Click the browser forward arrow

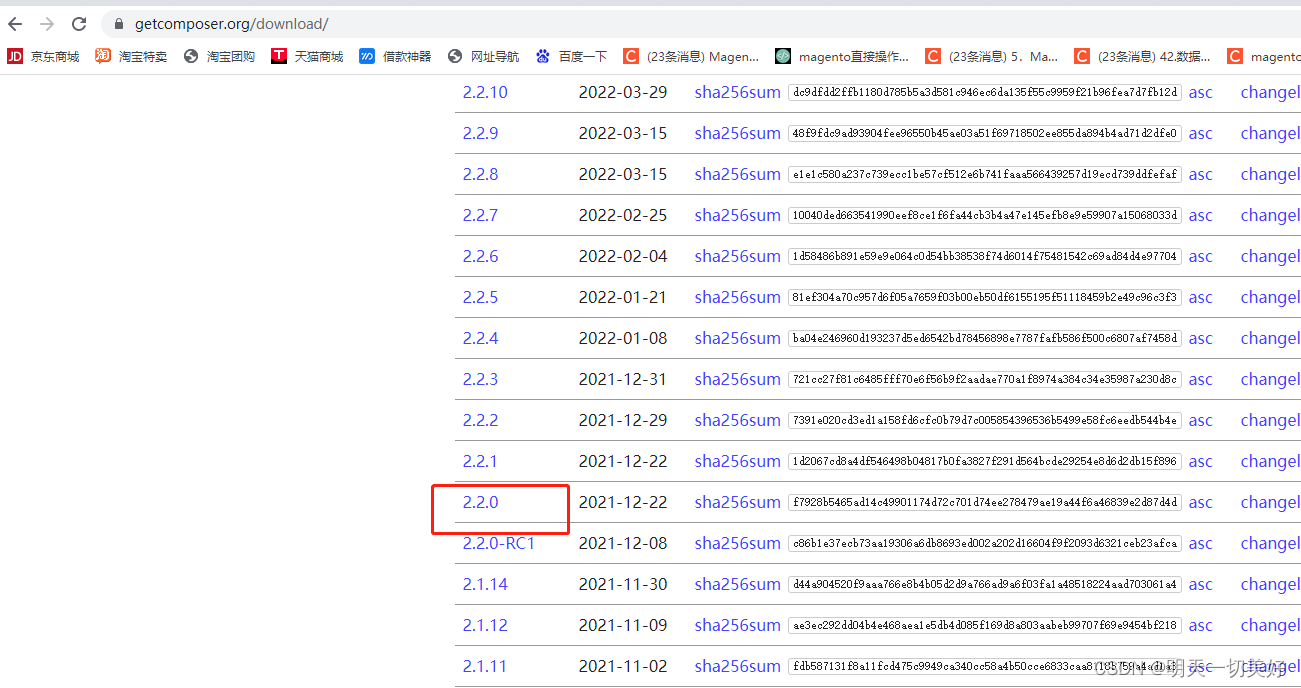47,24
